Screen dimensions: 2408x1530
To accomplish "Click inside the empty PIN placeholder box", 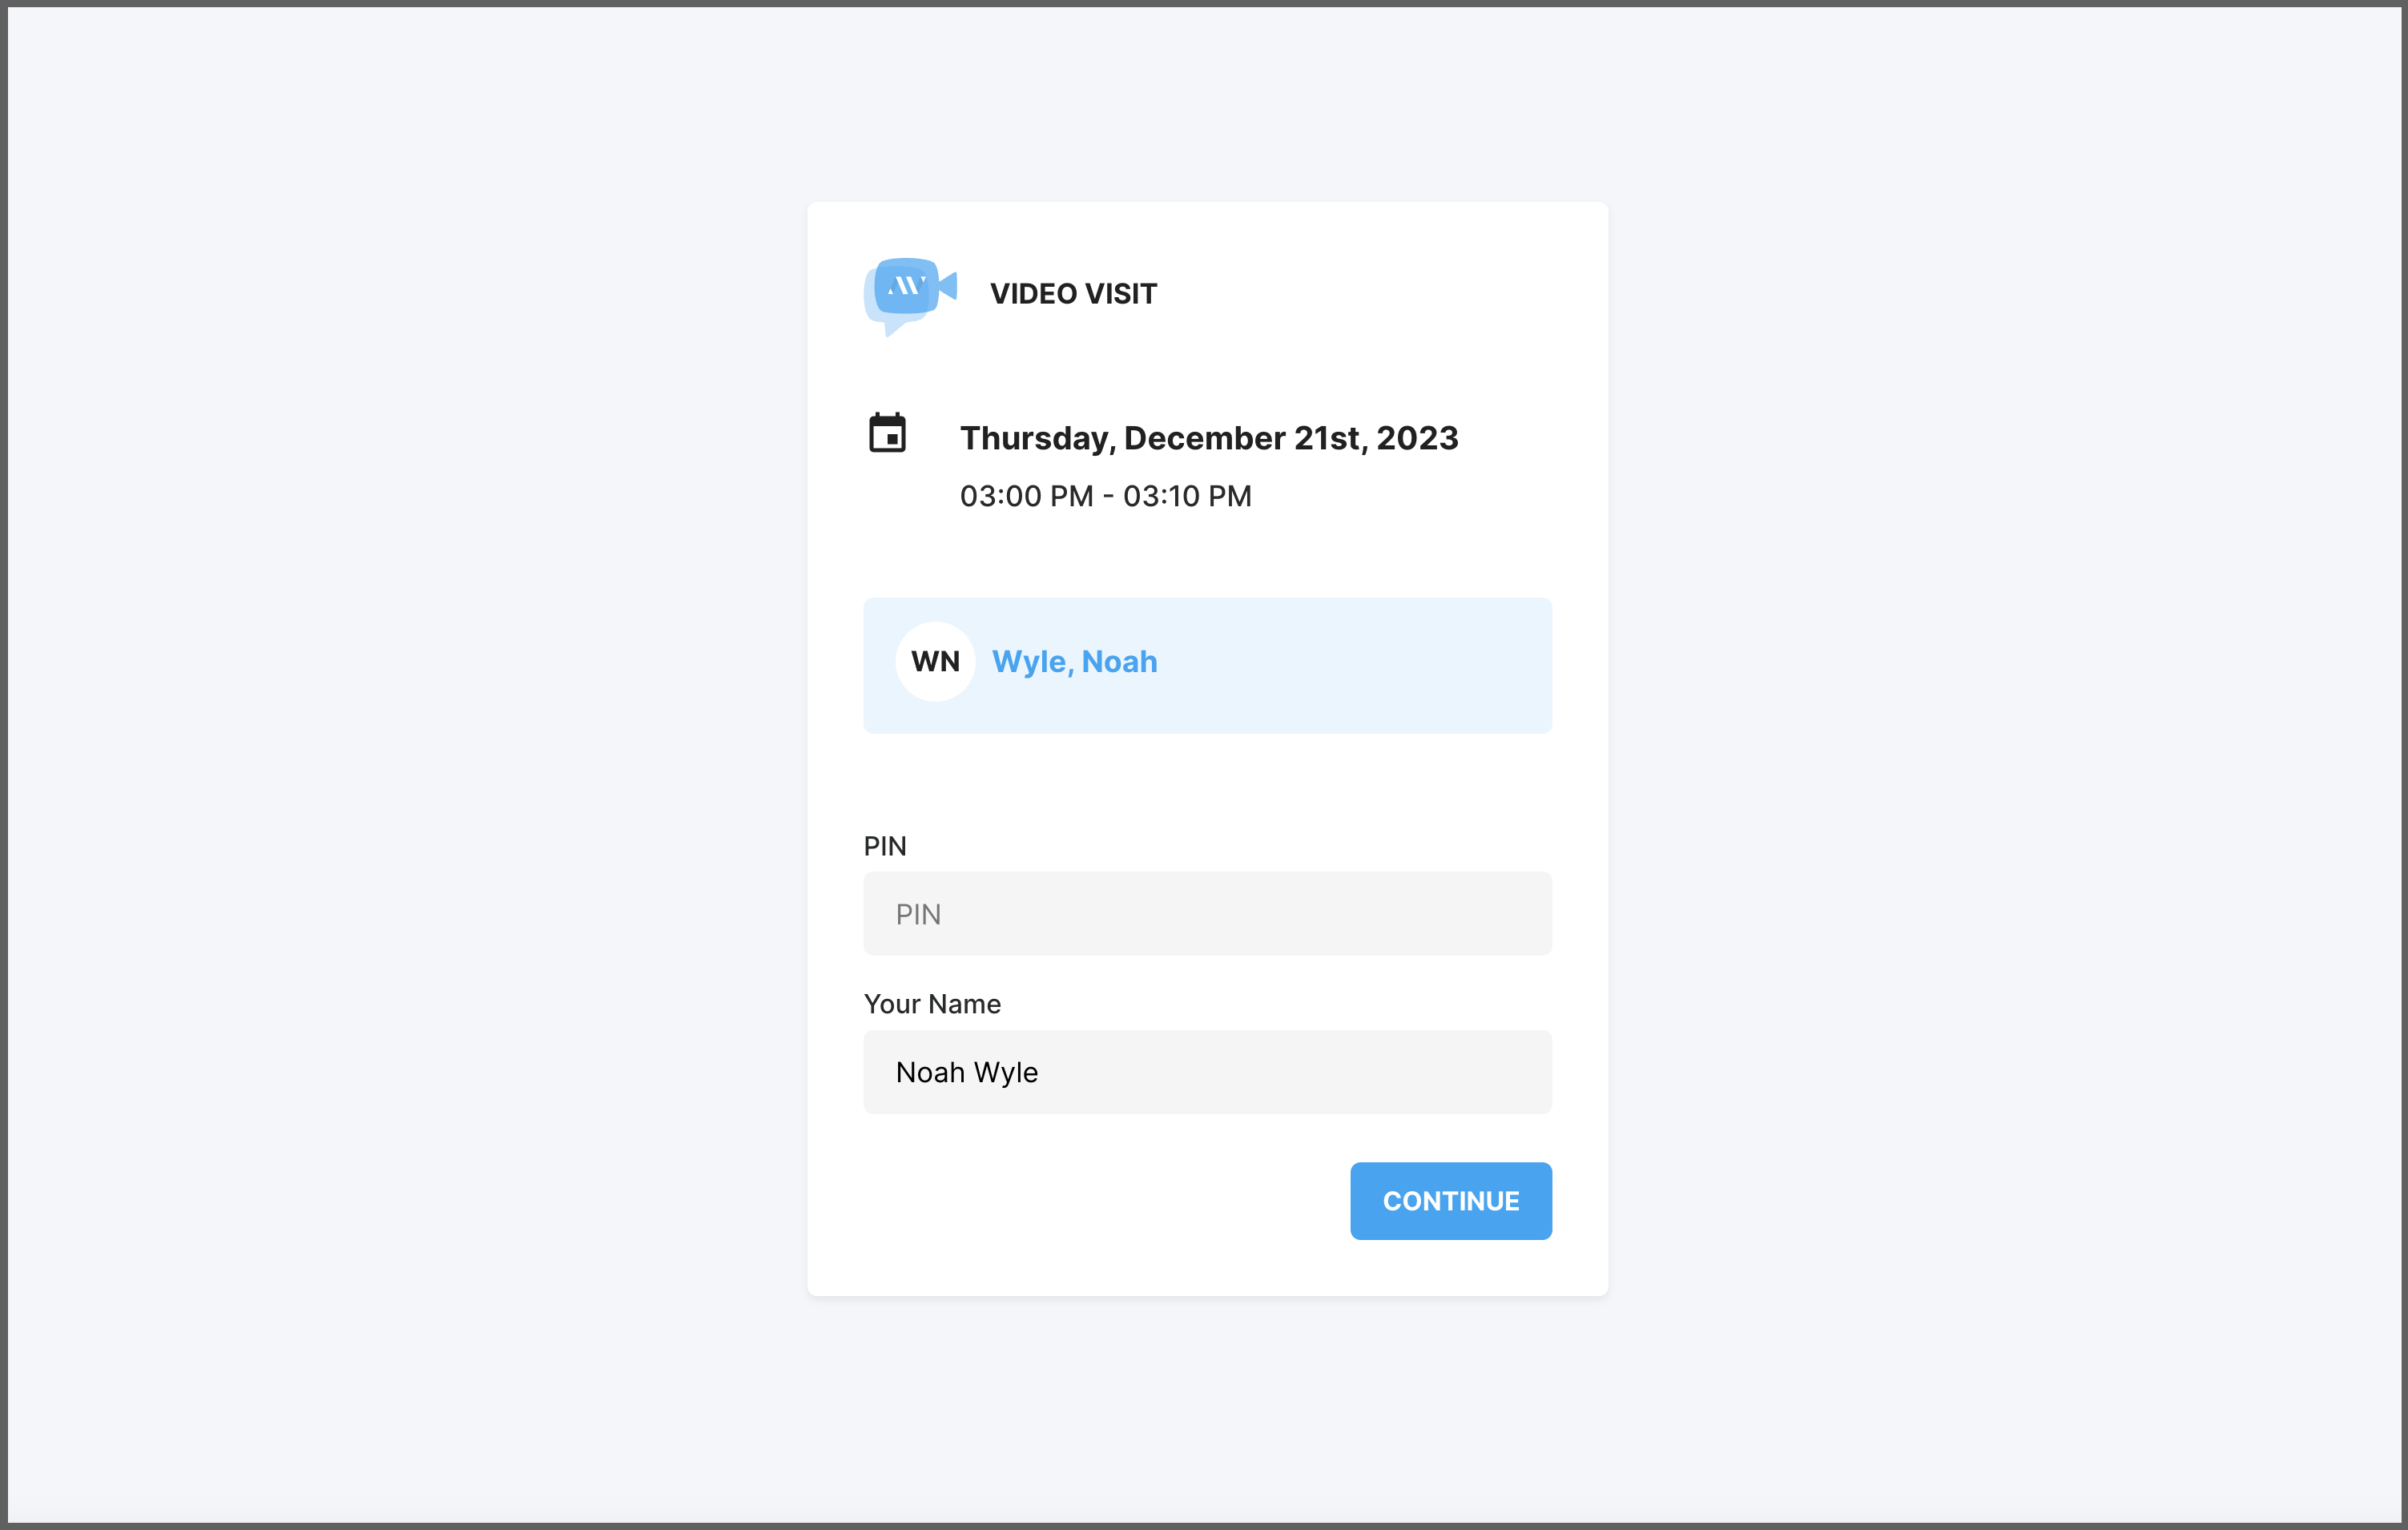I will [1207, 913].
